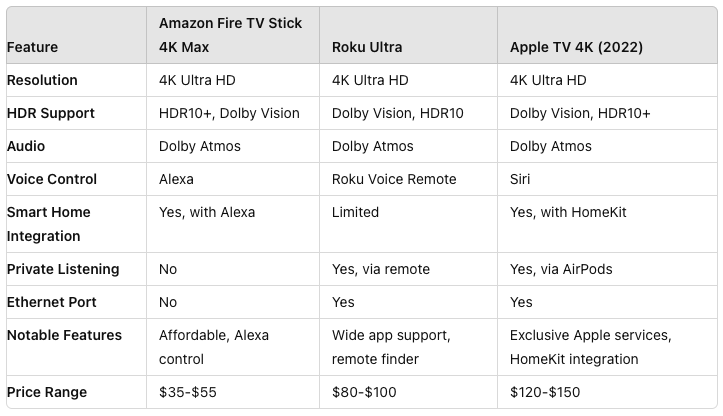
Task: Click the Audio row label
Action: click(26, 146)
